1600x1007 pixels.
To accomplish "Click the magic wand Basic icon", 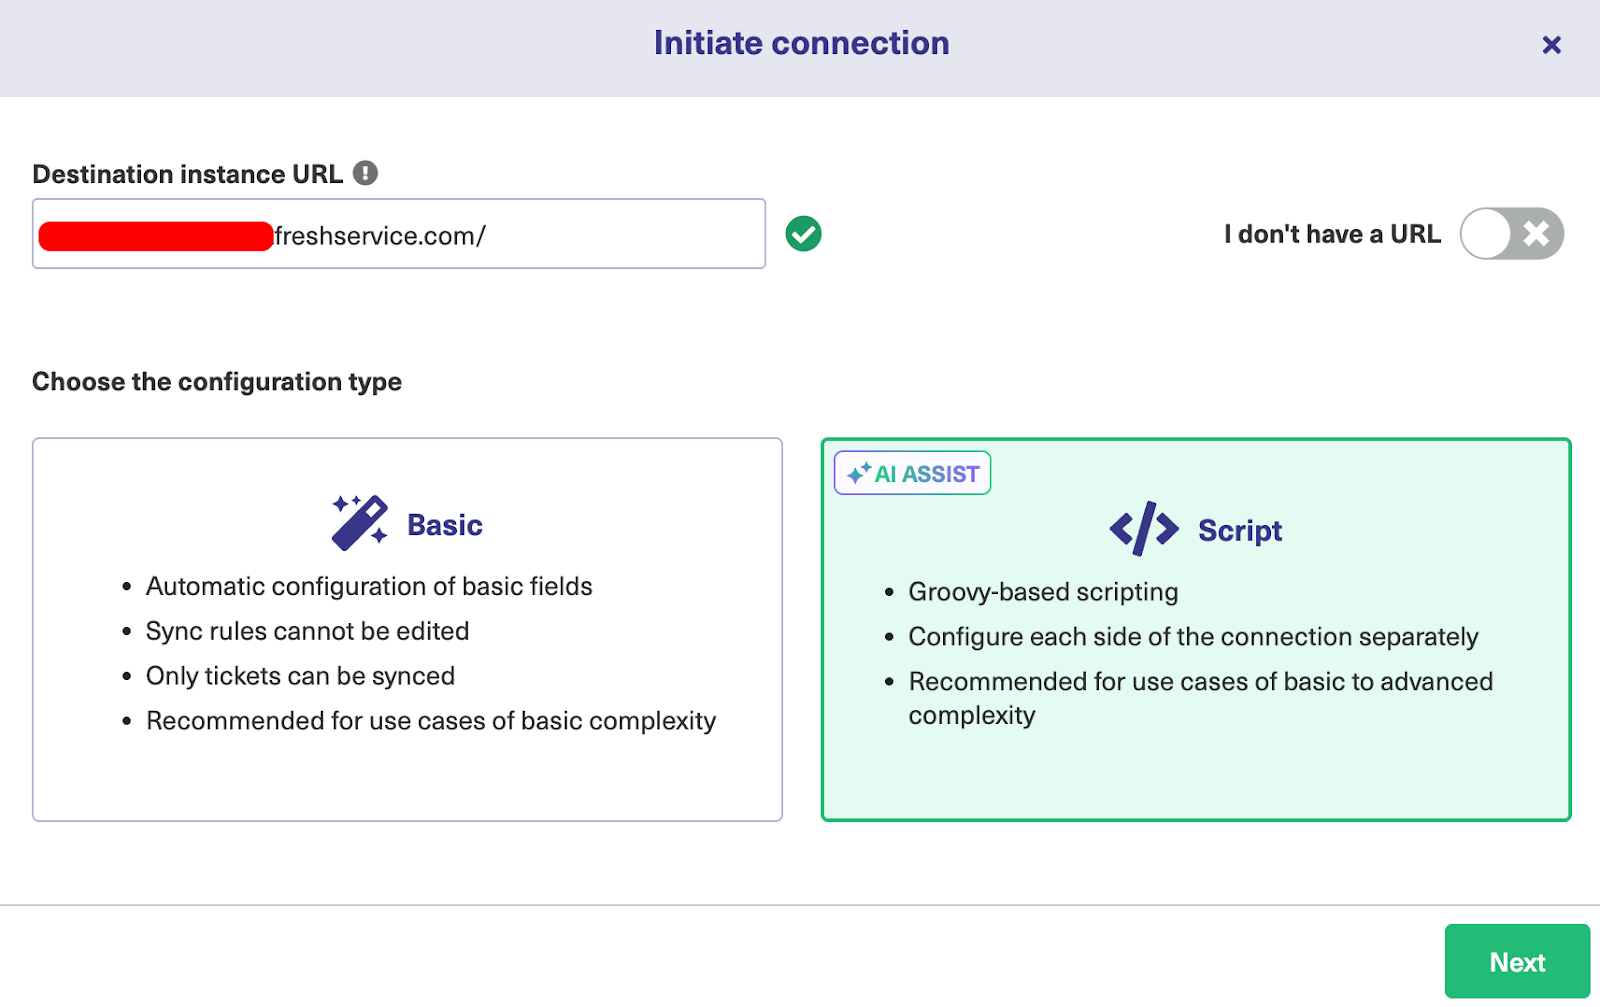I will [x=359, y=522].
